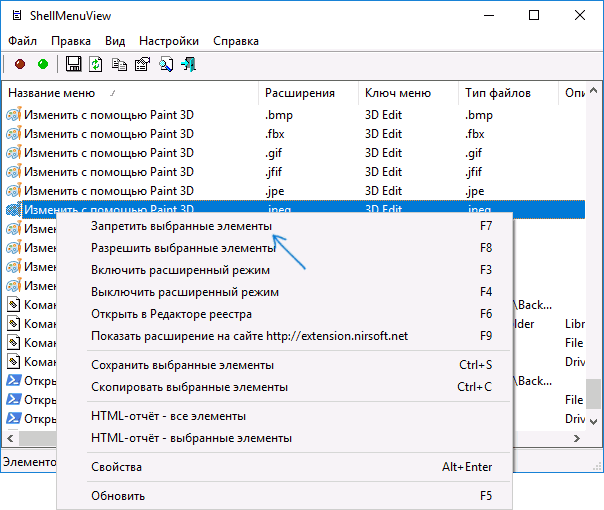
Task: Click the Libr cell beside the context menu
Action: pyautogui.click(x=575, y=324)
